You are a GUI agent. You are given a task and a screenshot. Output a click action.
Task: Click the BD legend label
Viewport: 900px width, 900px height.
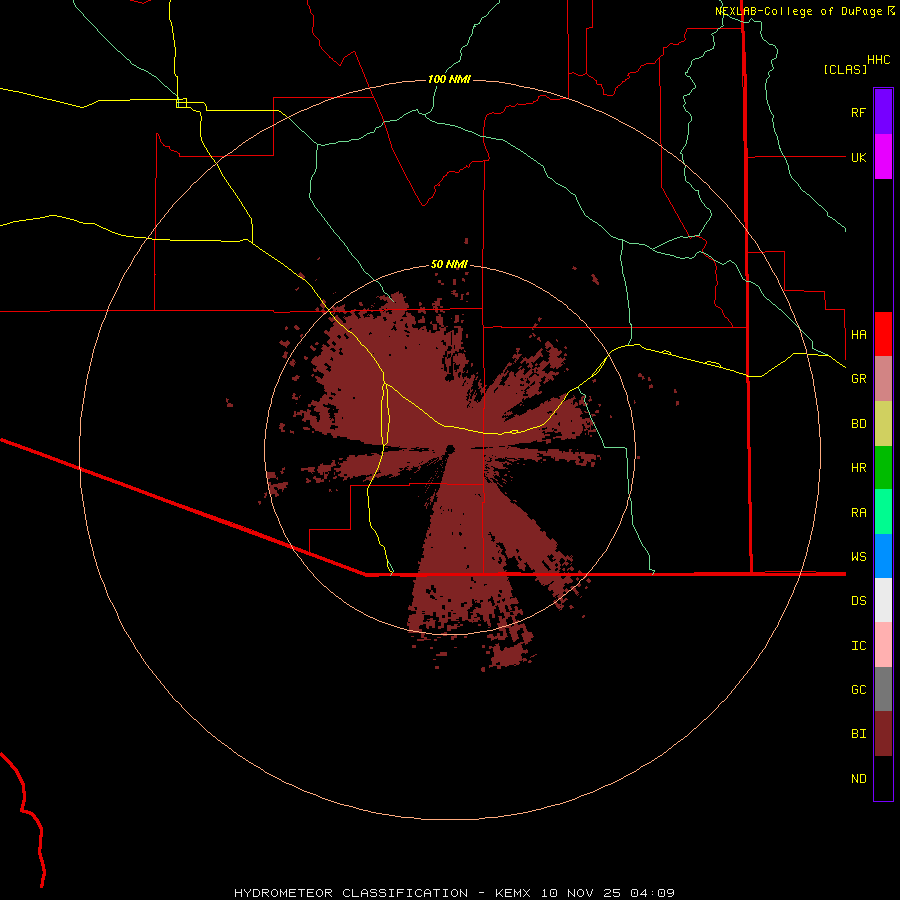(858, 424)
